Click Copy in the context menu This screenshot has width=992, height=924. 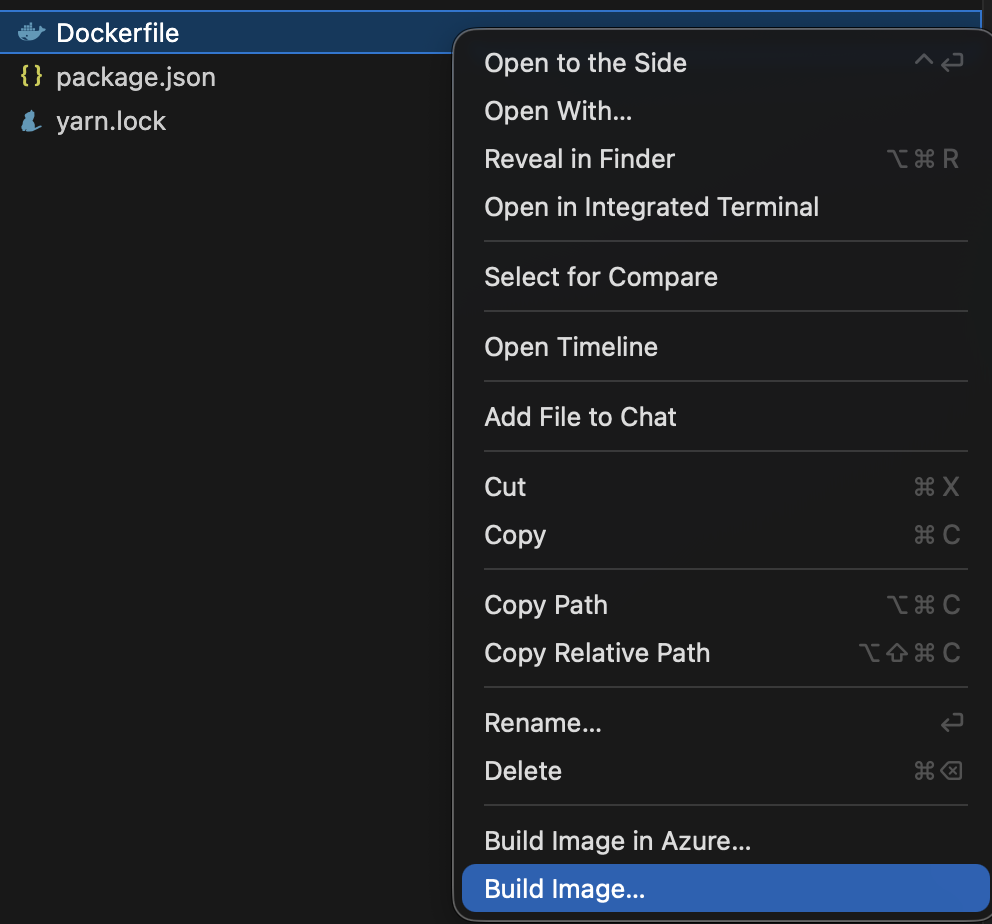point(515,535)
